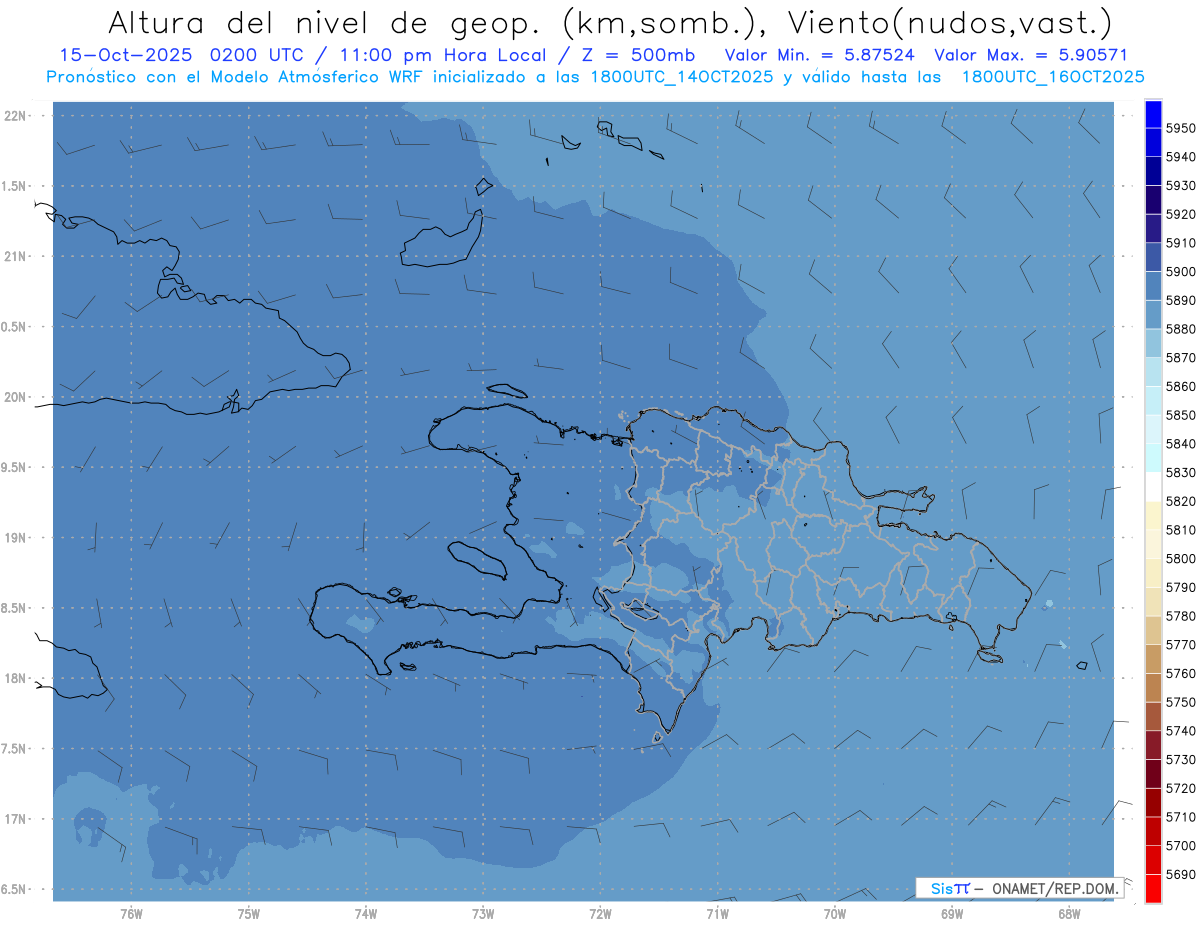Image resolution: width=1200 pixels, height=927 pixels.
Task: Click the '5770' legend value
Action: pos(1181,645)
